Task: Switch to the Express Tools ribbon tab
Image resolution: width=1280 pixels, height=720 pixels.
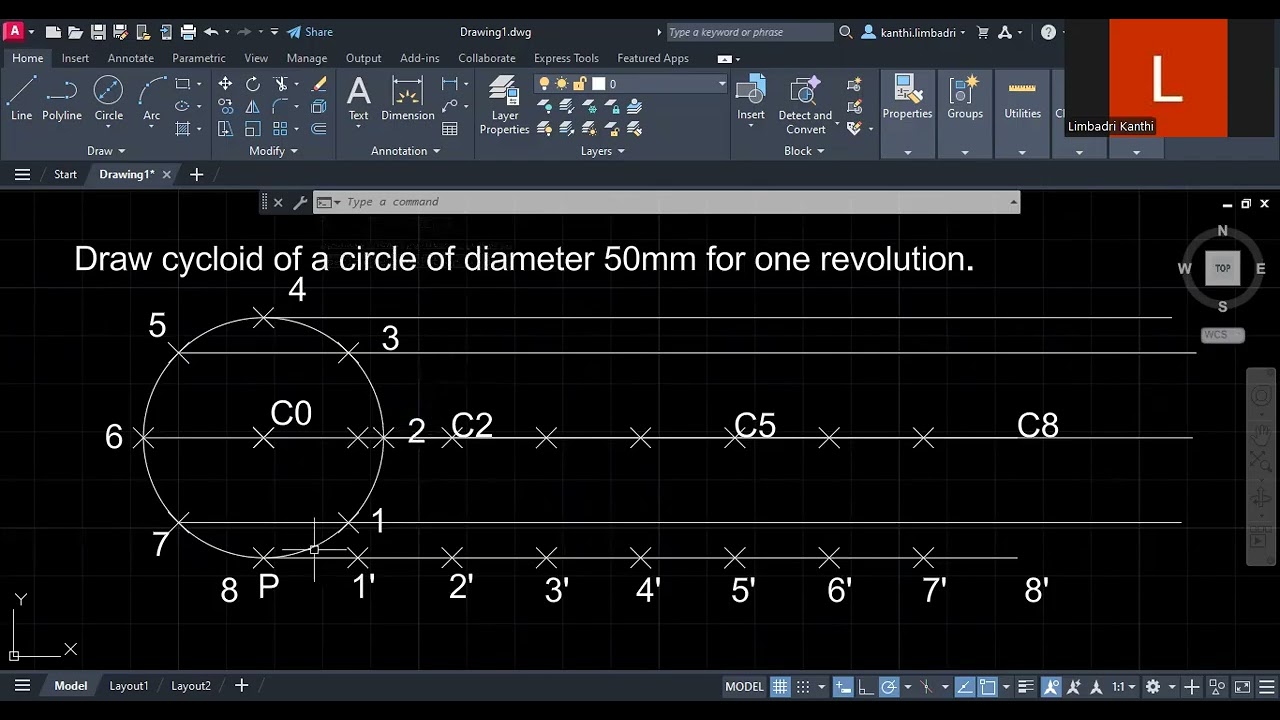Action: (x=566, y=58)
